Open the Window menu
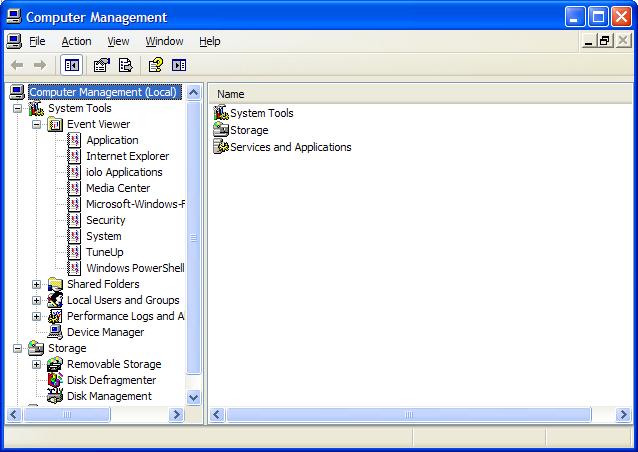Image resolution: width=638 pixels, height=452 pixels. click(x=164, y=41)
